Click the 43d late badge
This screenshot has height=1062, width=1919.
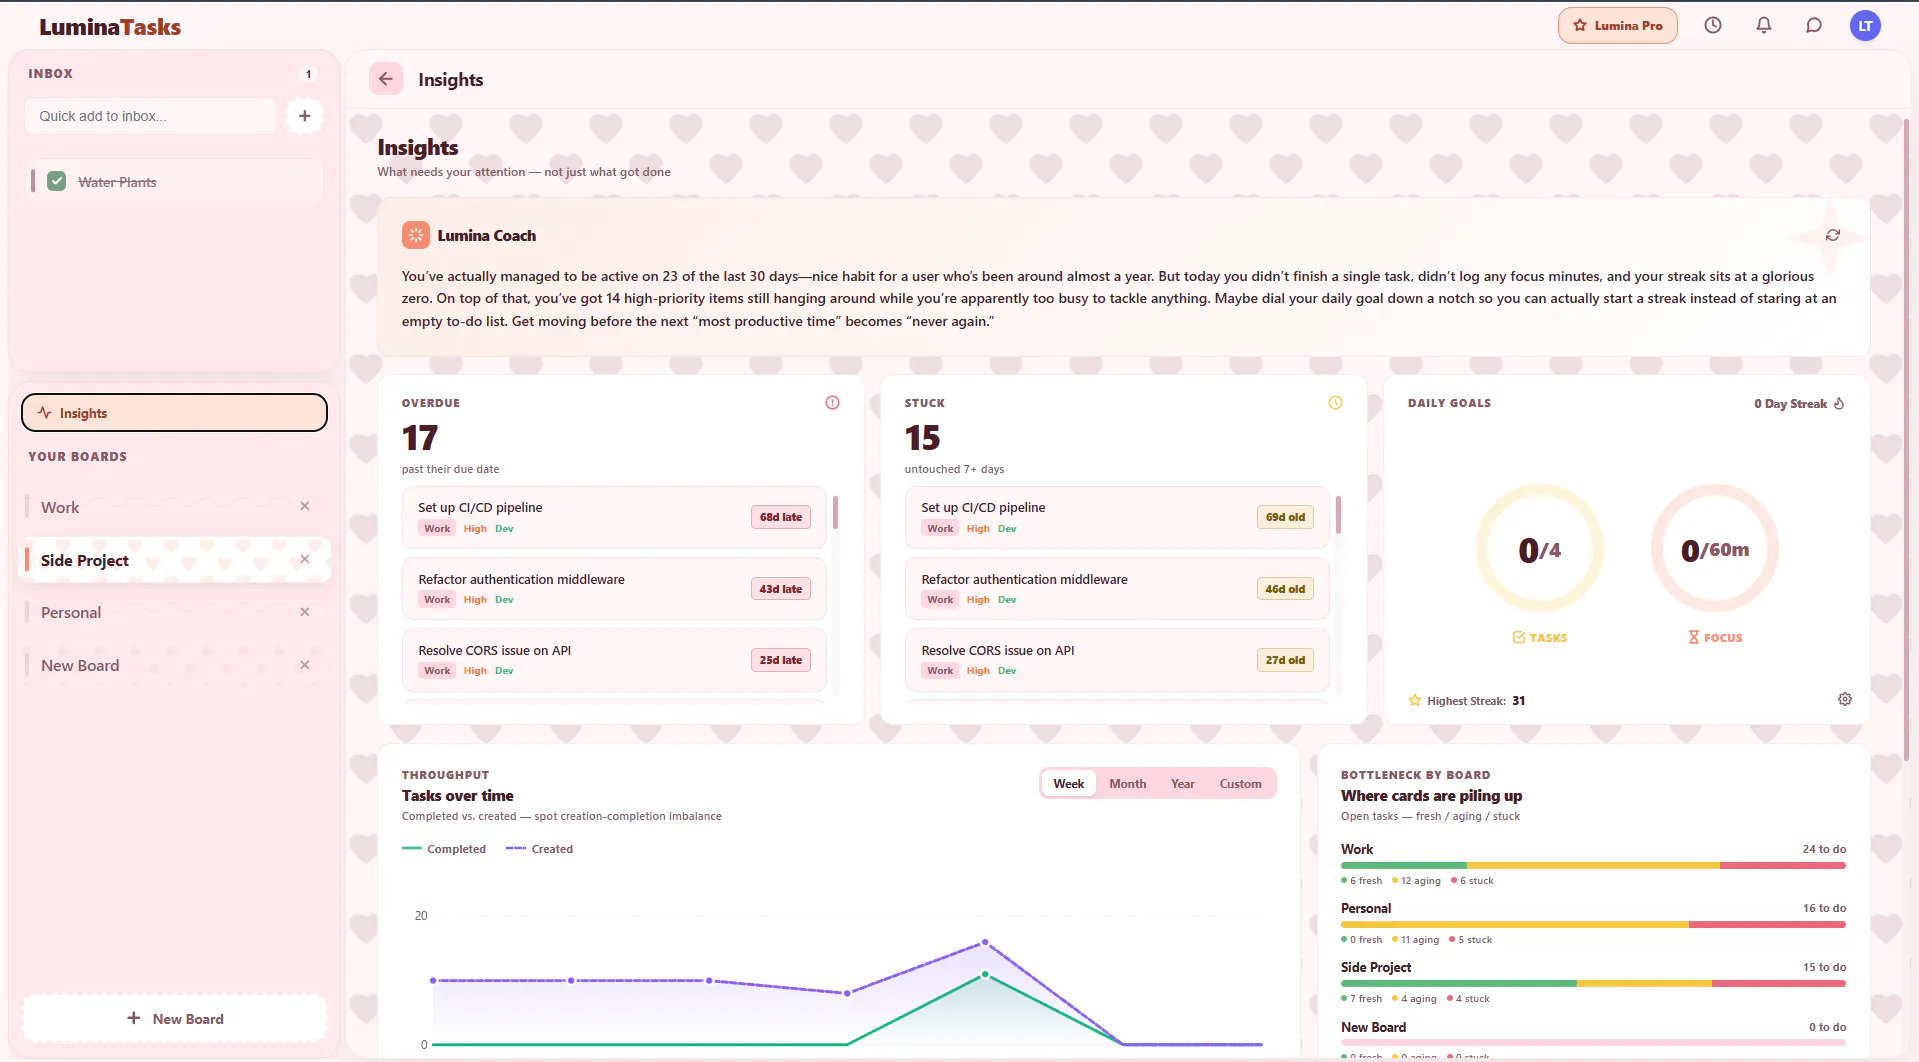pyautogui.click(x=781, y=589)
